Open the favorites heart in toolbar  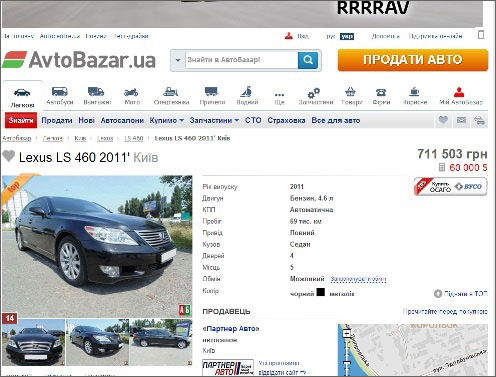[x=443, y=120]
